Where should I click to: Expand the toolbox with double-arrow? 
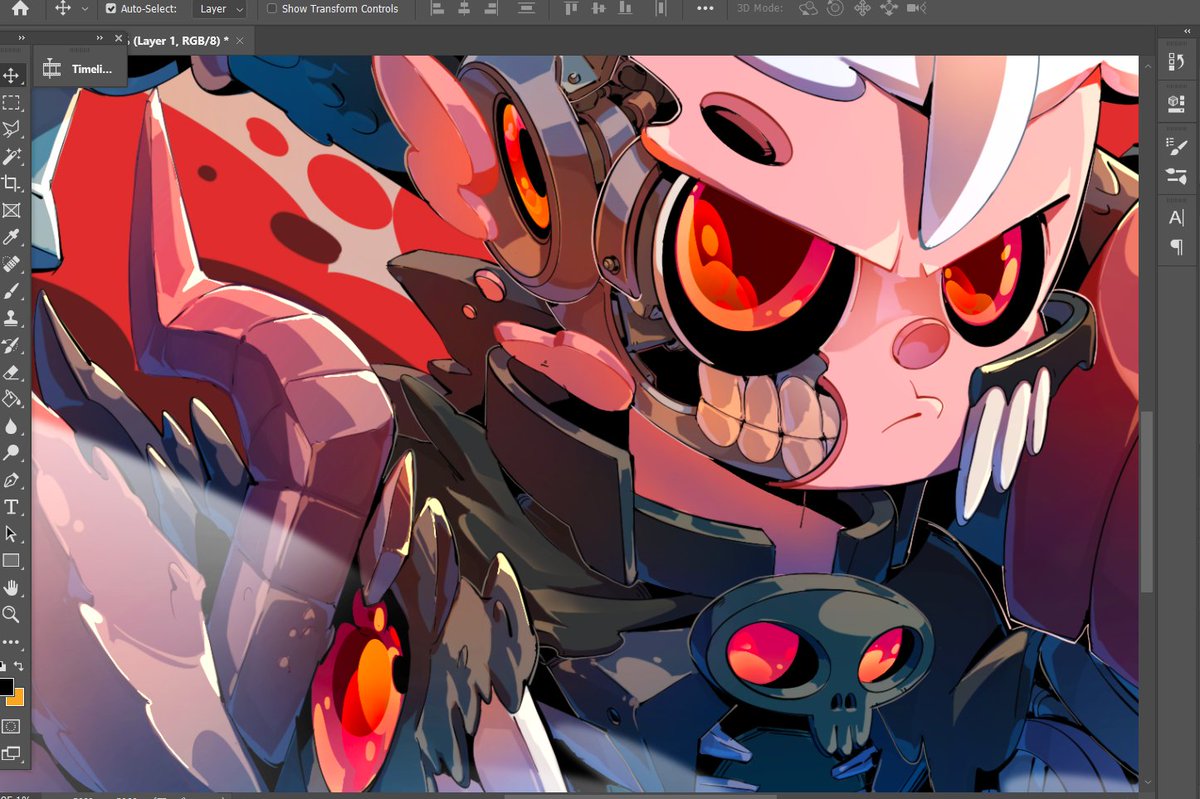pos(22,38)
